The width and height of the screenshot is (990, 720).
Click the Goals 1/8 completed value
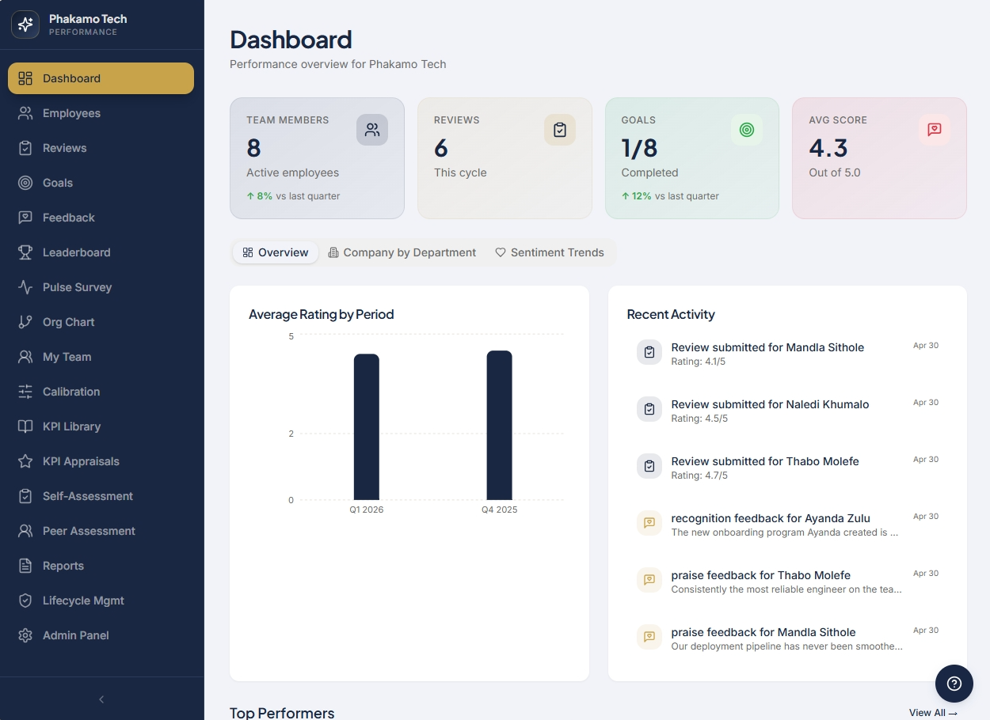click(x=640, y=148)
